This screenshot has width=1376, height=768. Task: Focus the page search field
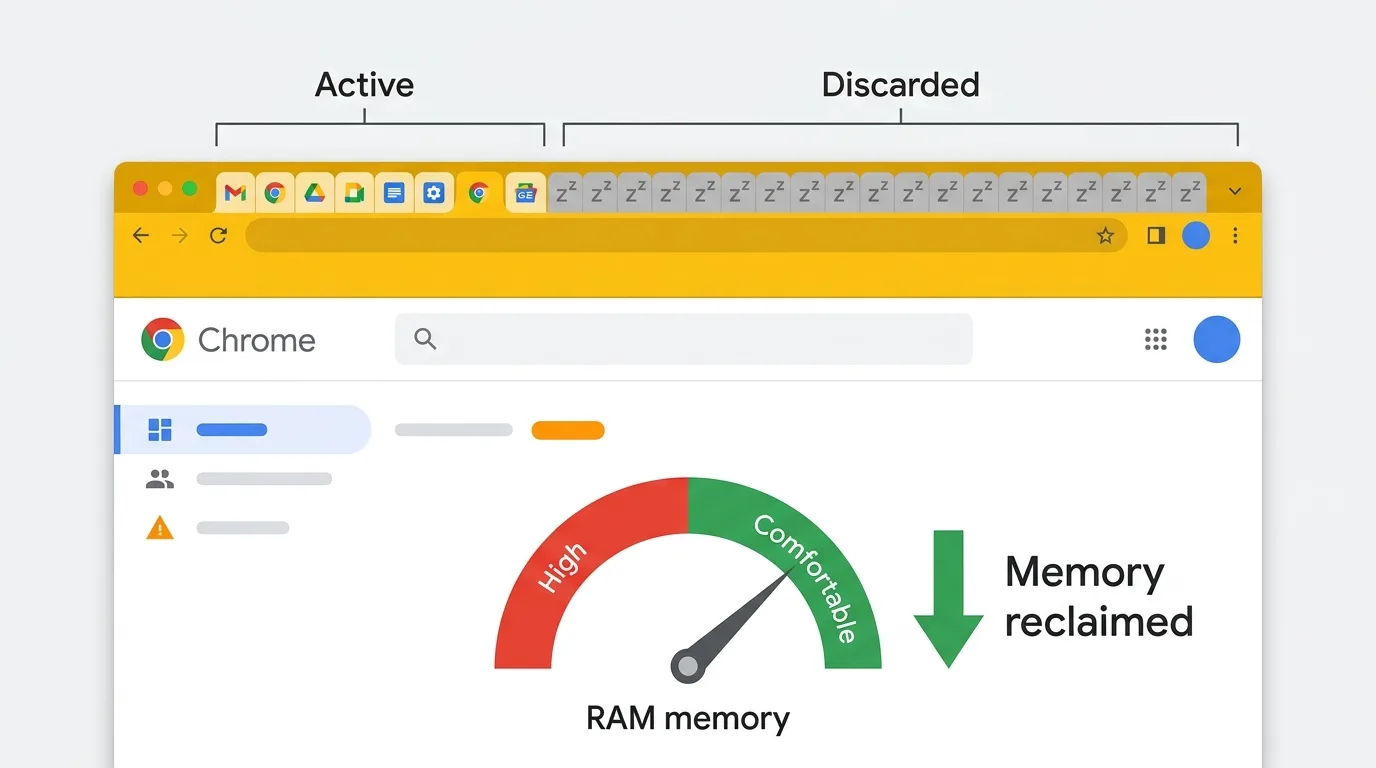coord(684,339)
